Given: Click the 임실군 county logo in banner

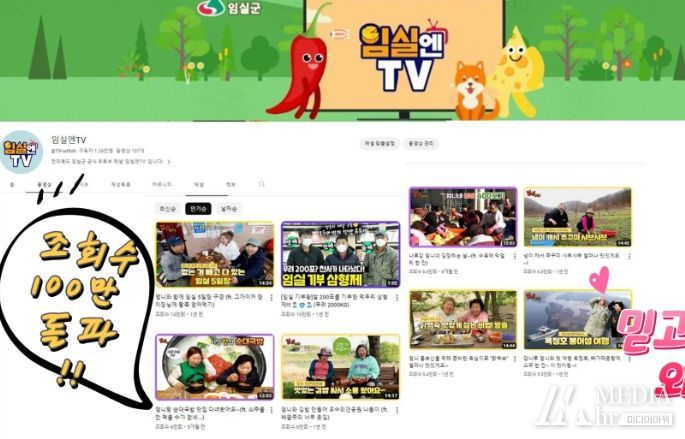Looking at the screenshot, I should coord(229,7).
